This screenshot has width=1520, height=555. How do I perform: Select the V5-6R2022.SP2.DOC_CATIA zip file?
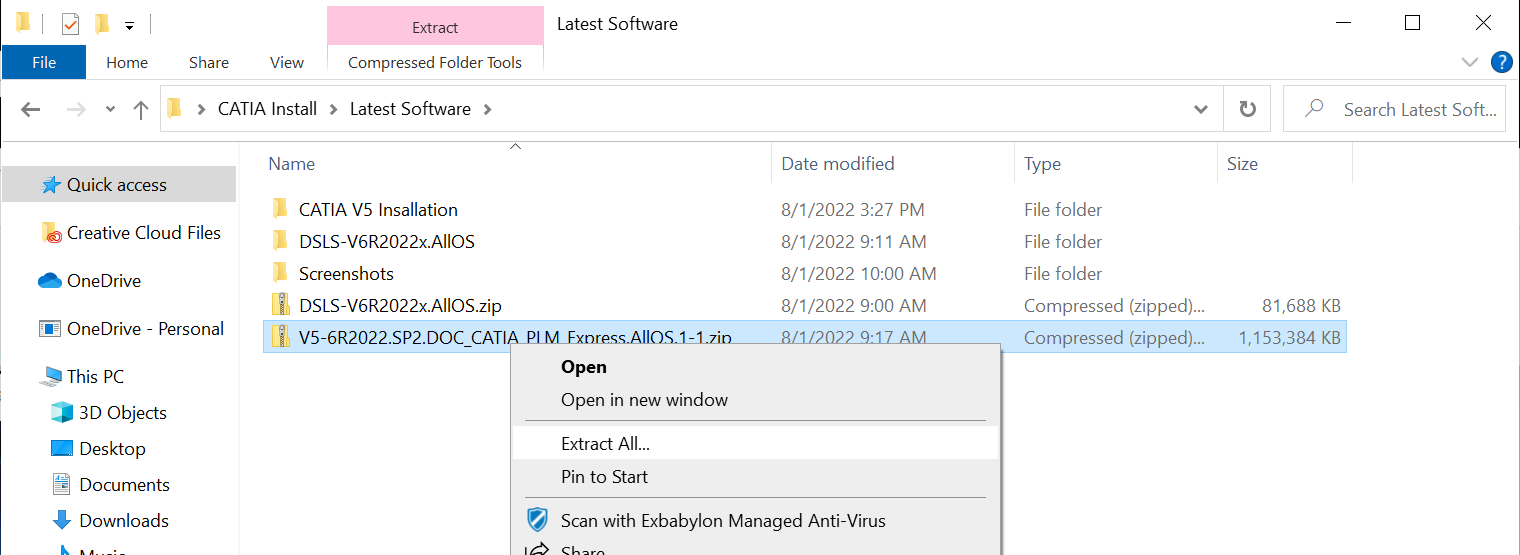tap(805, 338)
